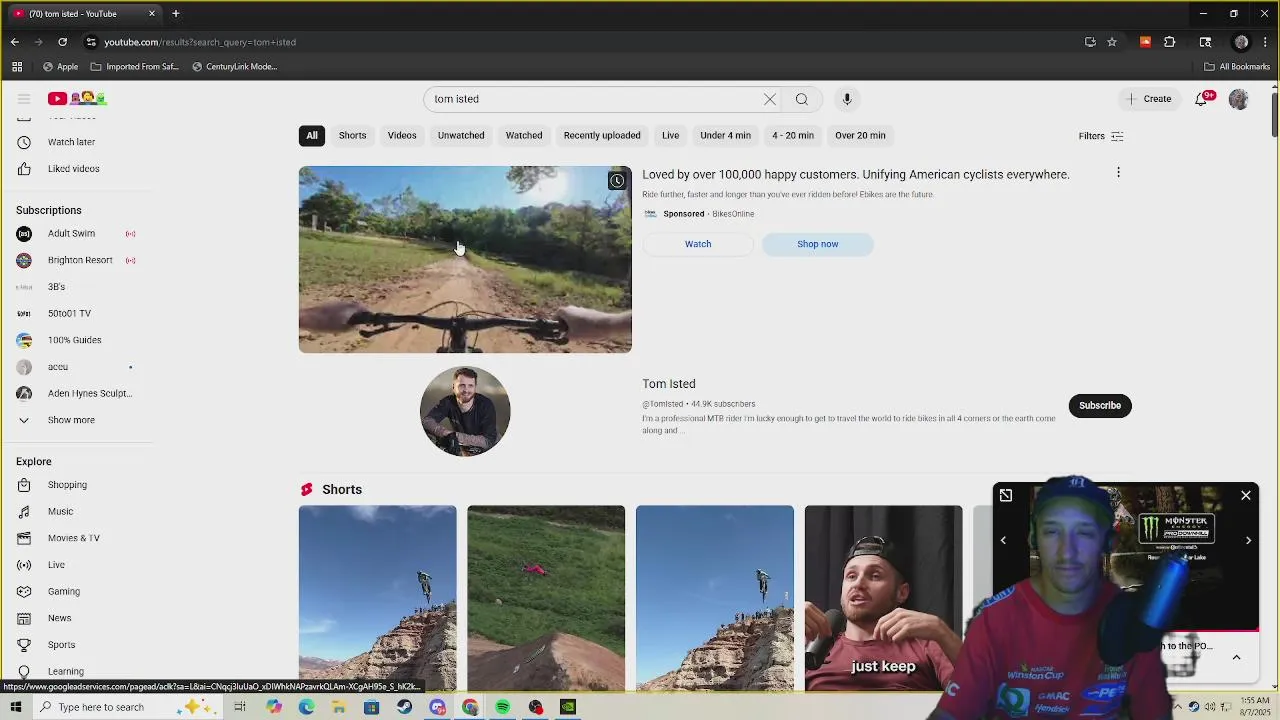Open the YouTube guide hamburger menu

[x=24, y=98]
